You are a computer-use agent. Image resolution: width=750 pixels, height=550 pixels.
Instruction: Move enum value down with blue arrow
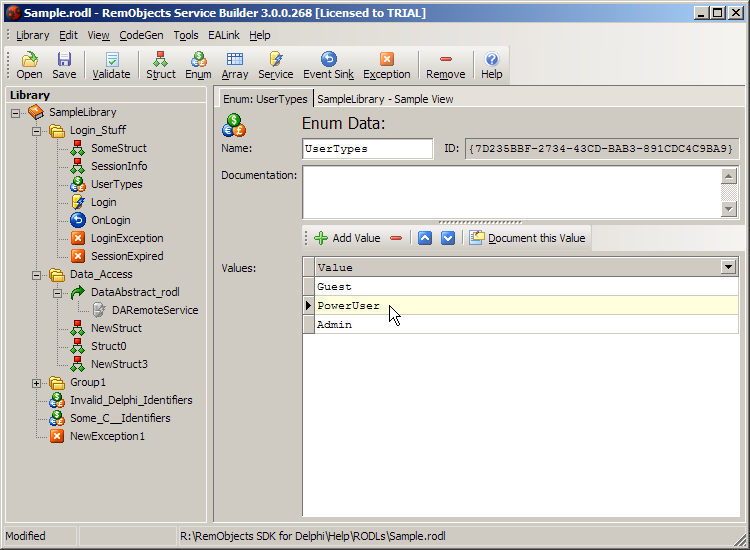point(448,238)
